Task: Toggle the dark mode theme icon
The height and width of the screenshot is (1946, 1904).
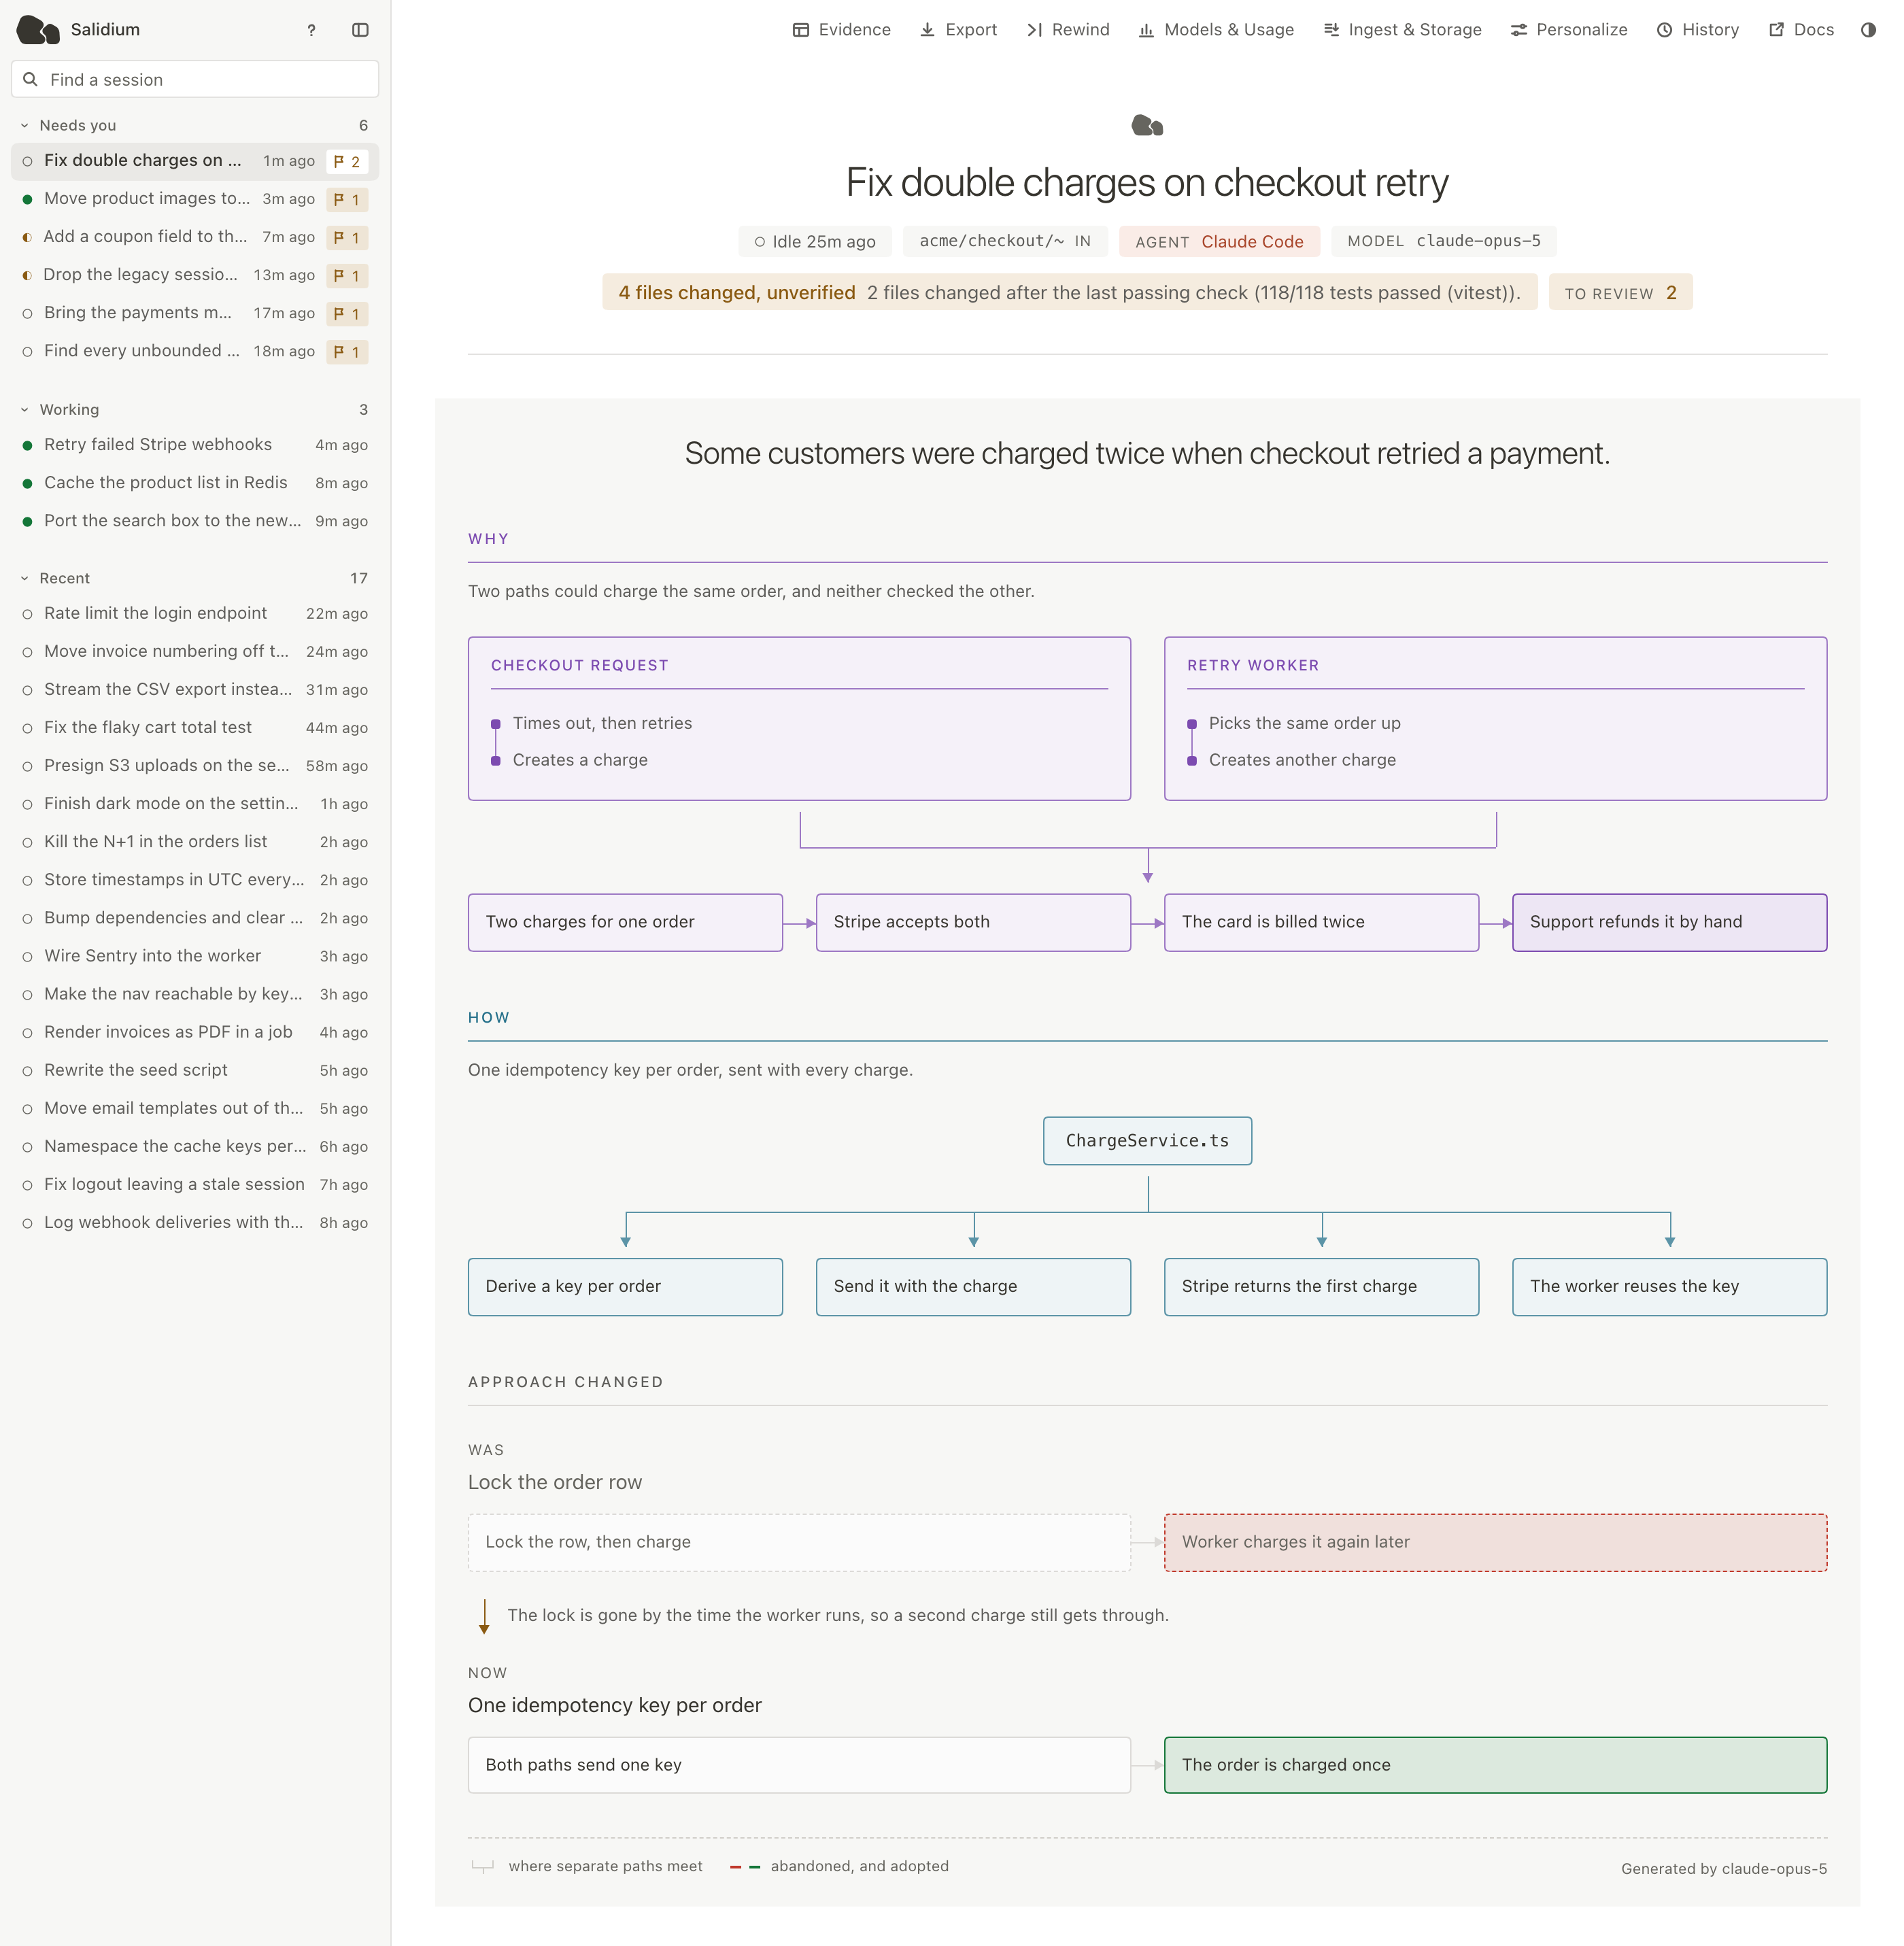Action: pos(1868,30)
